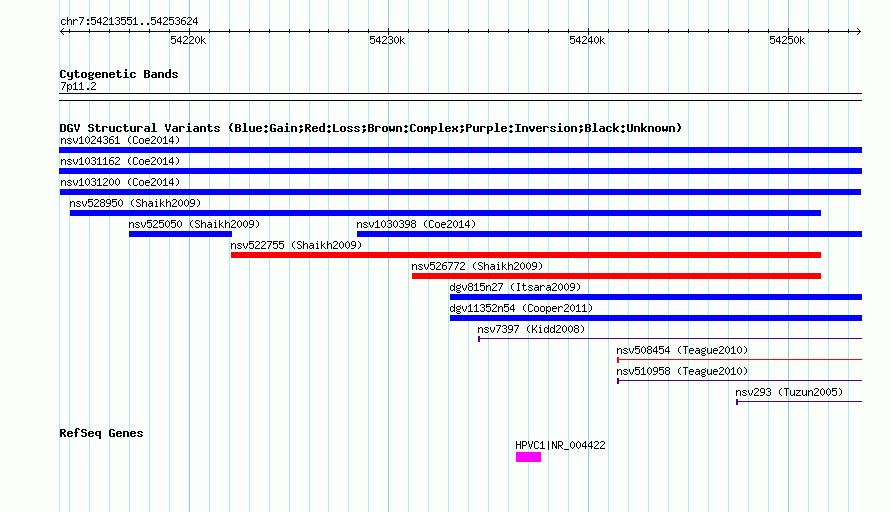Open the red nsv522755 (Shaikh2009) loss bar
890x512 pixels.
(526, 255)
